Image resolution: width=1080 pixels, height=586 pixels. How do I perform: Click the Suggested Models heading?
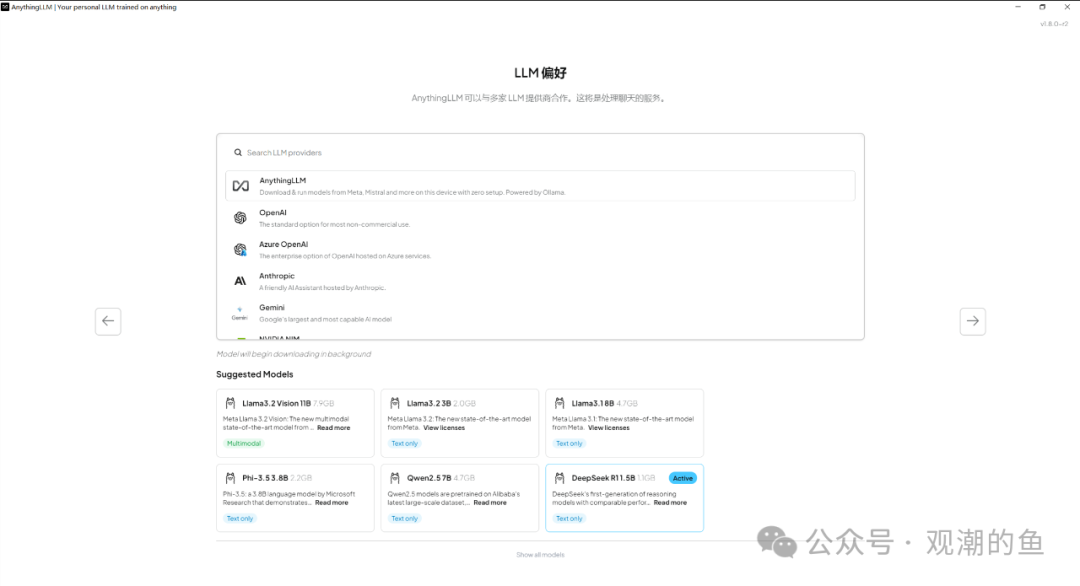(x=255, y=374)
